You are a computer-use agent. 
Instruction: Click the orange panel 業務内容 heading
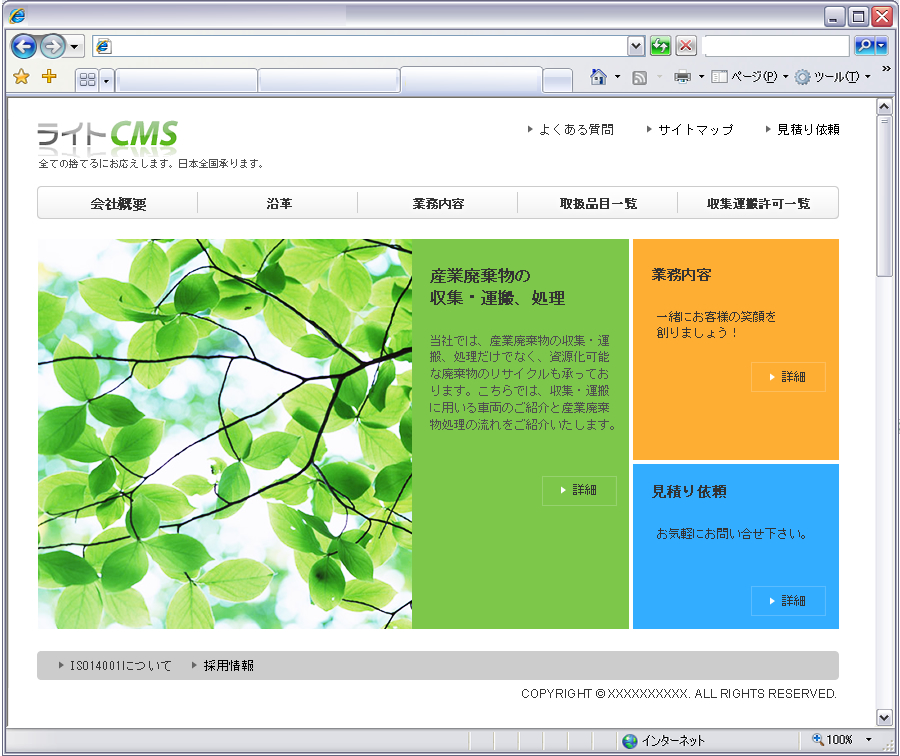coord(681,275)
